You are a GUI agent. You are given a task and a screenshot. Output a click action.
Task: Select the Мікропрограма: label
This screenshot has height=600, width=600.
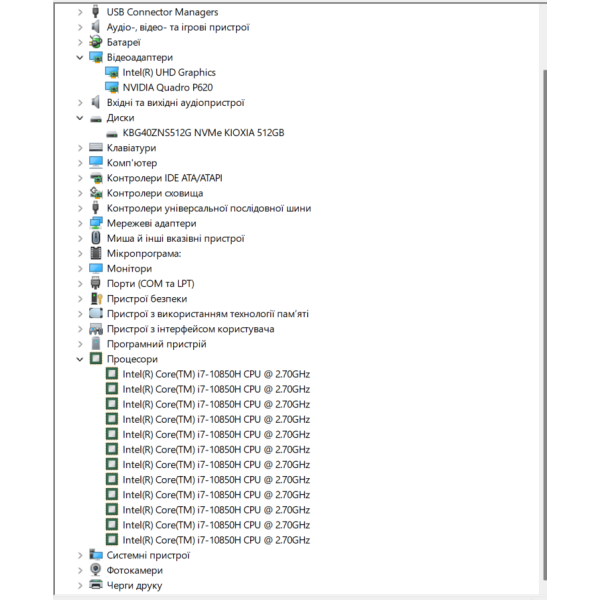(x=144, y=253)
